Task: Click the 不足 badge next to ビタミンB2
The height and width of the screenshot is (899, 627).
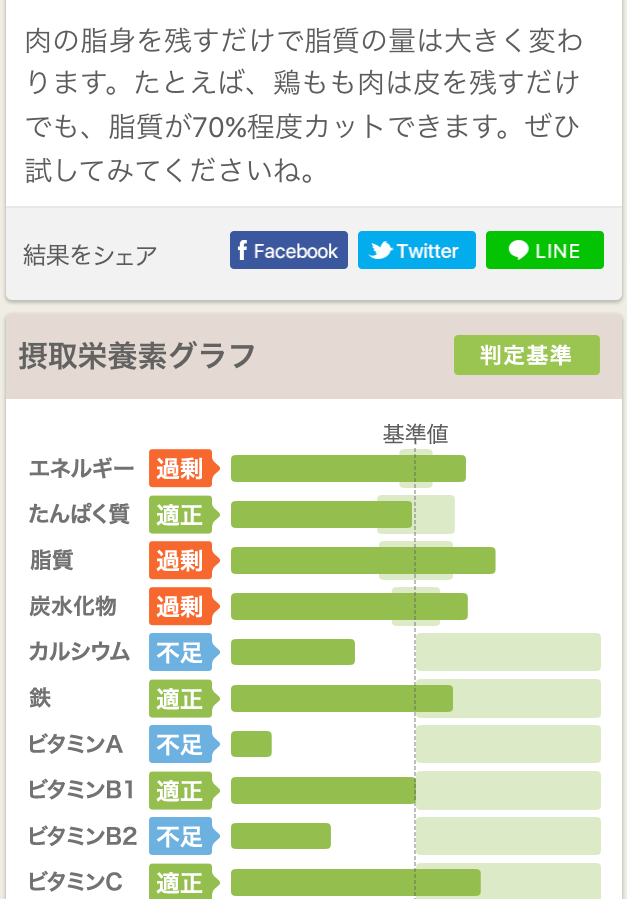Action: [180, 836]
